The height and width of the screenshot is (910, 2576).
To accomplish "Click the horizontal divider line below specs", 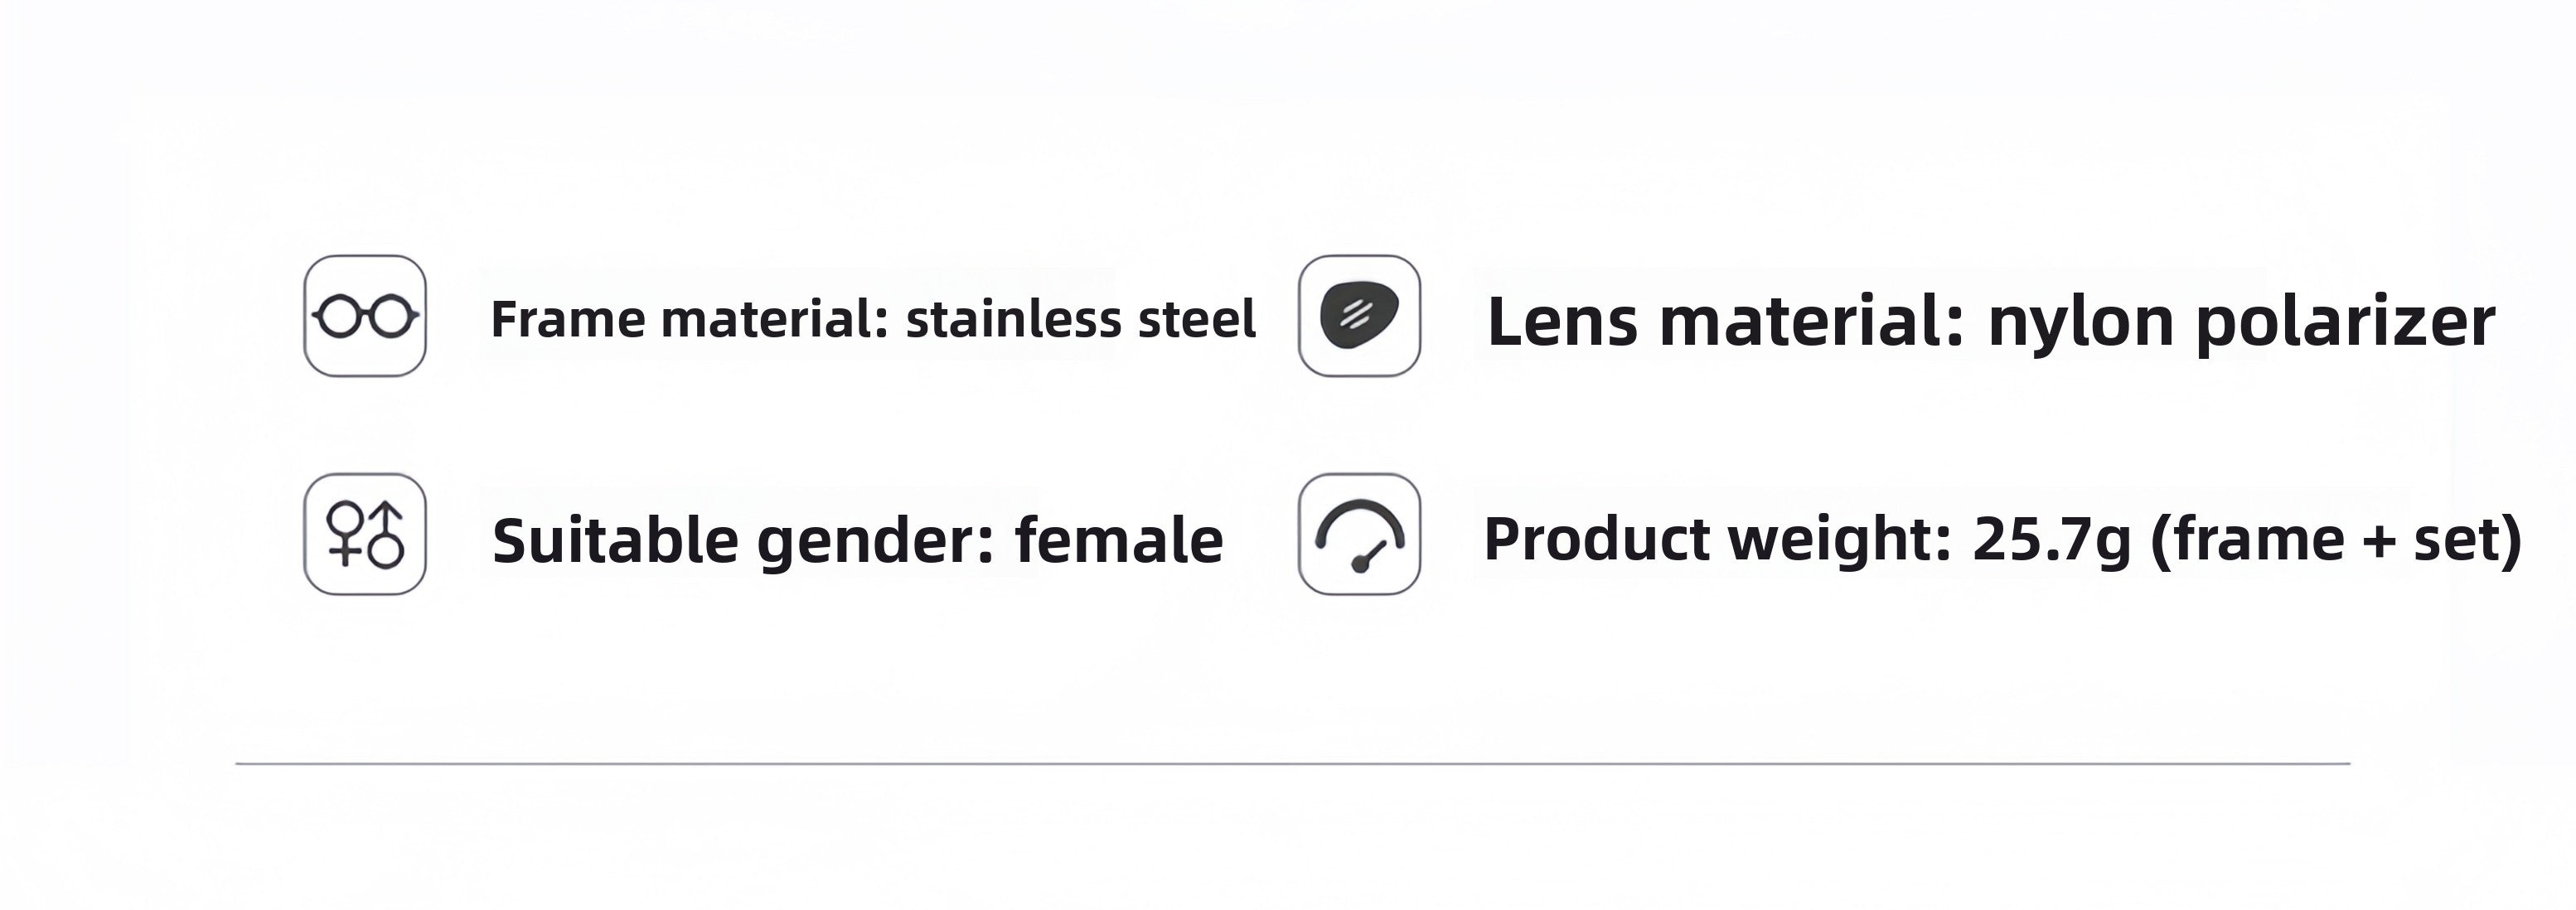I will (1292, 764).
